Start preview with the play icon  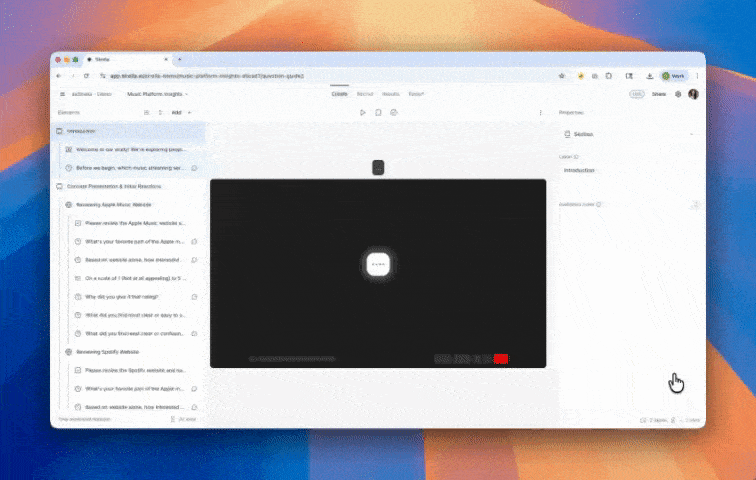tap(363, 112)
